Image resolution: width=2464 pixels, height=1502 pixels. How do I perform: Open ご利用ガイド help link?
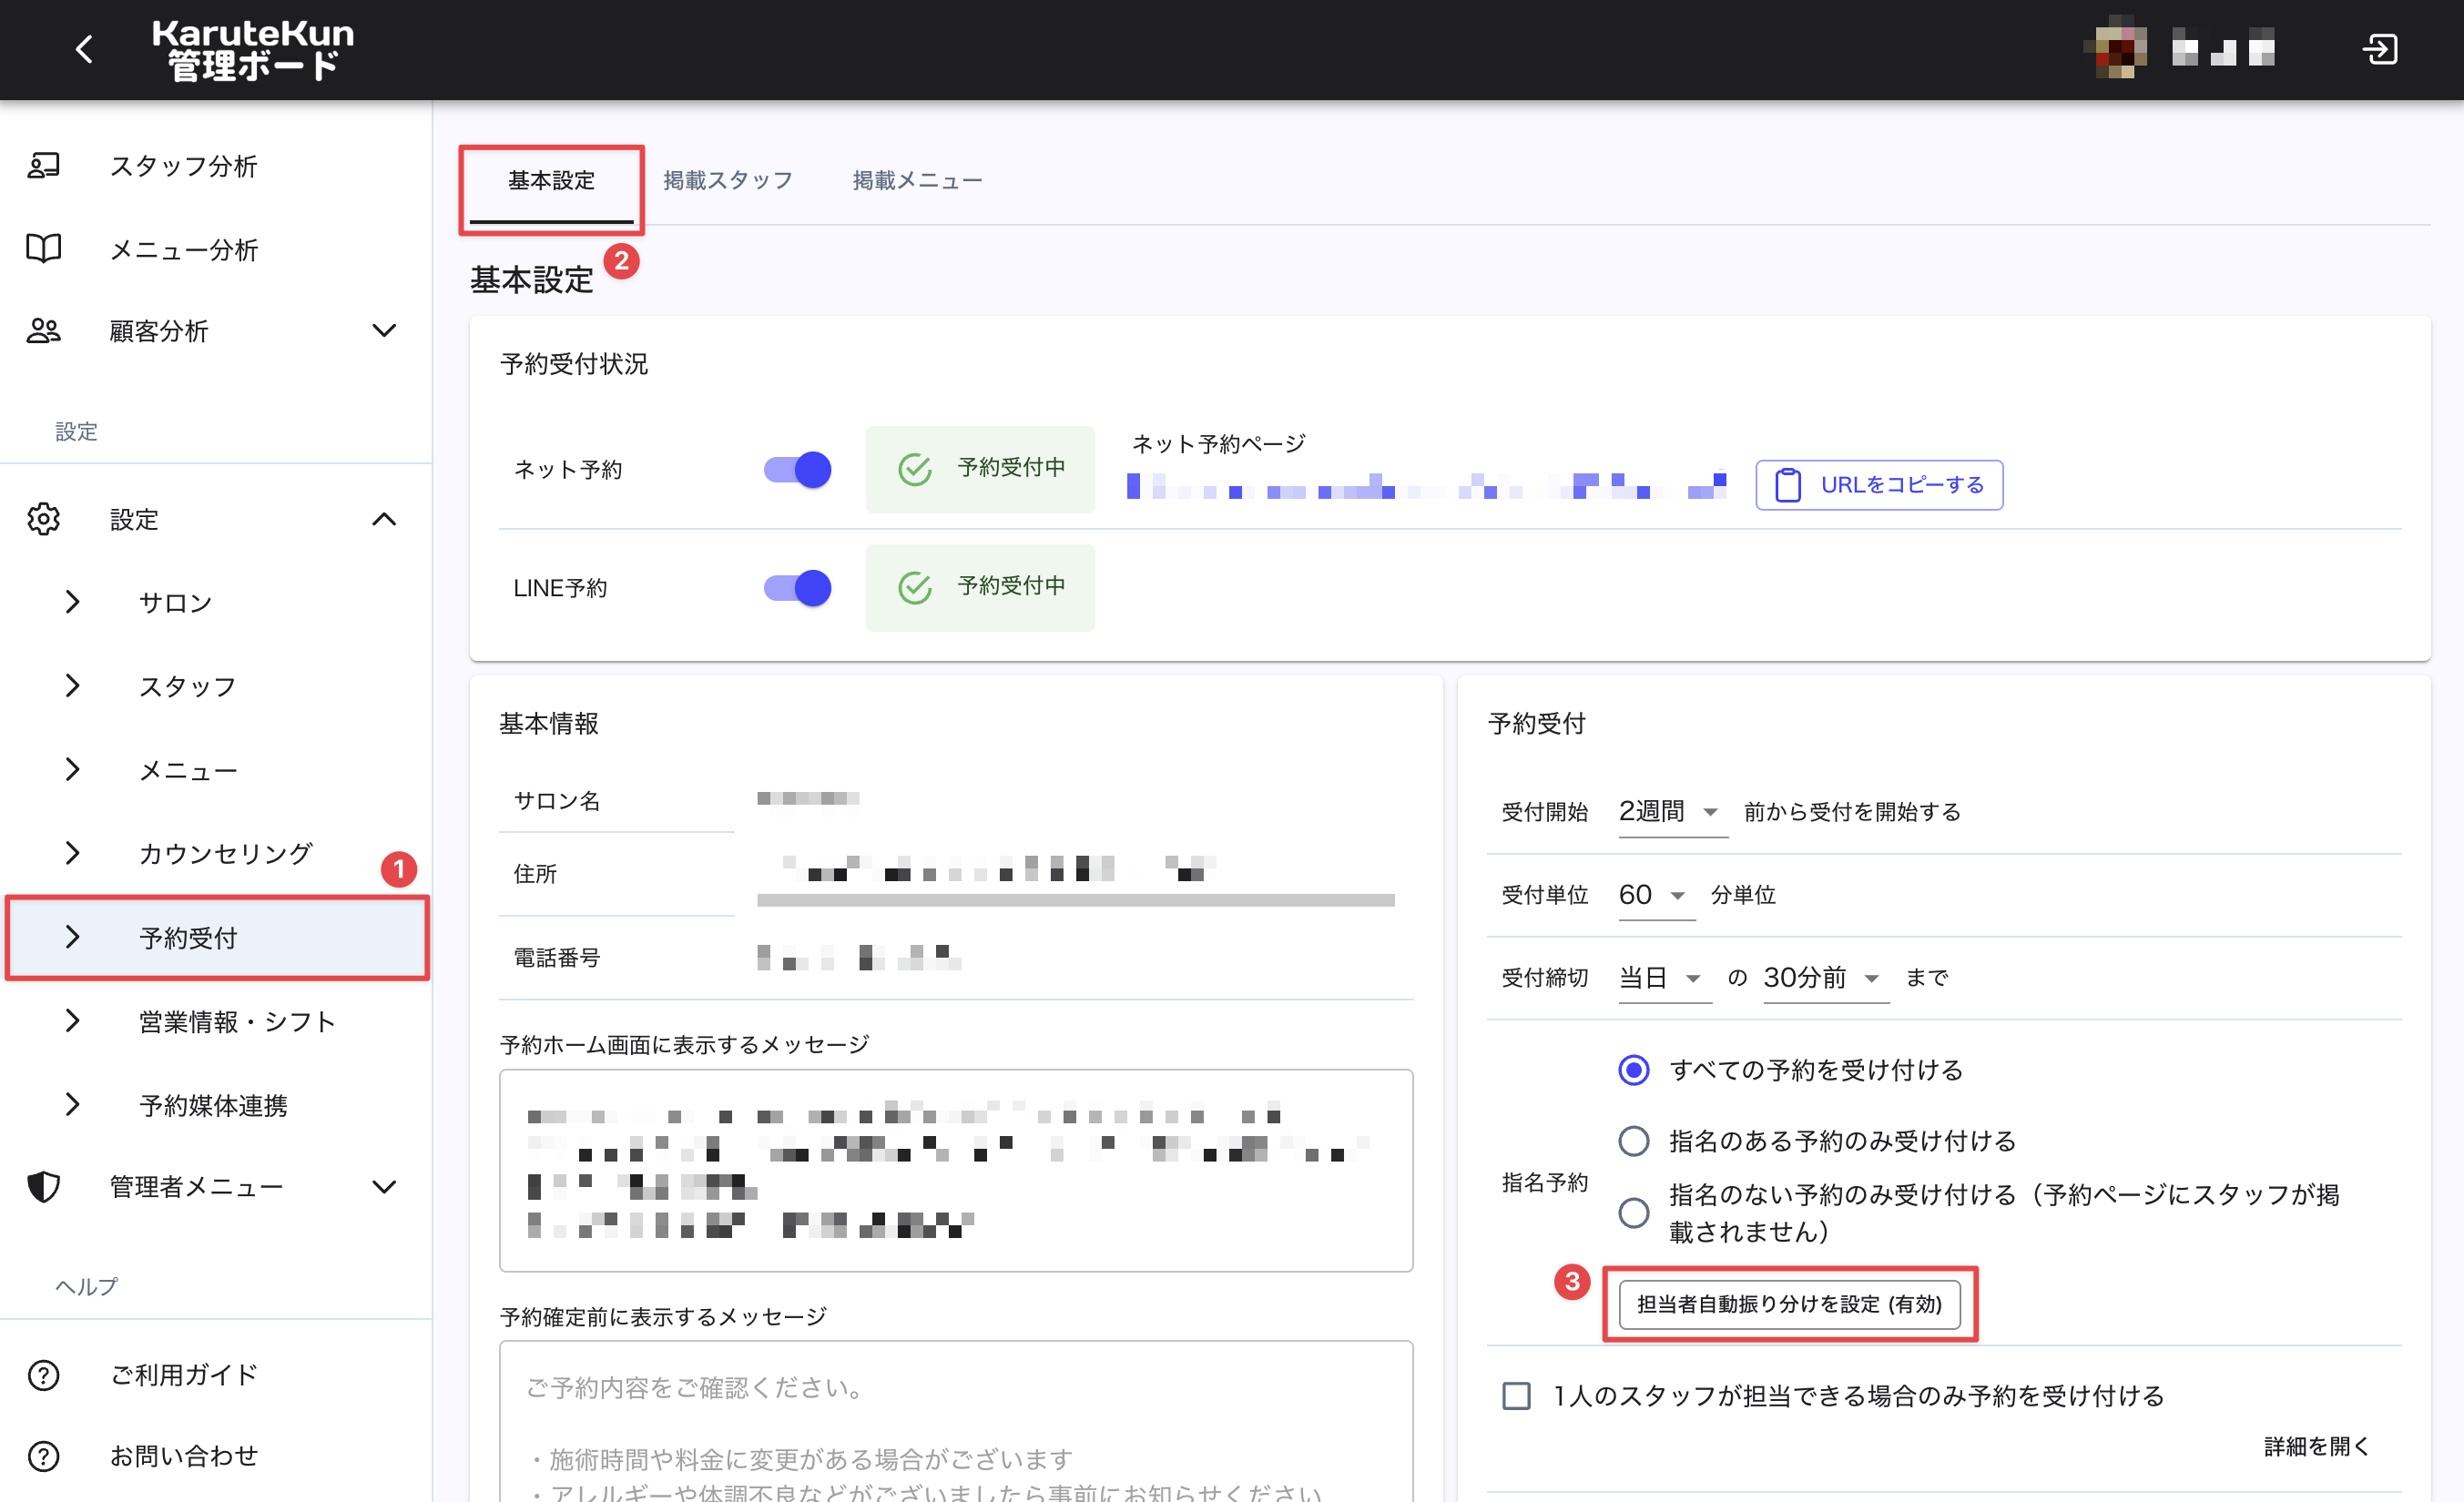coord(184,1375)
